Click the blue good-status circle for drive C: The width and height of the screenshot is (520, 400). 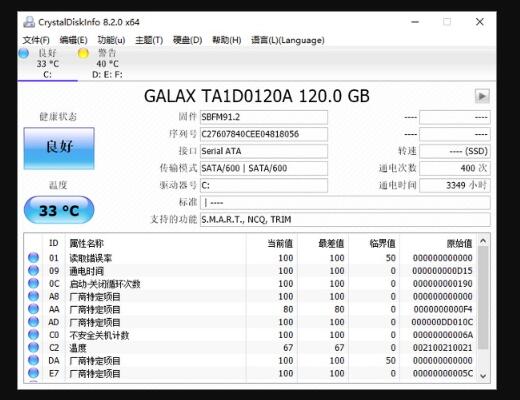coord(24,53)
